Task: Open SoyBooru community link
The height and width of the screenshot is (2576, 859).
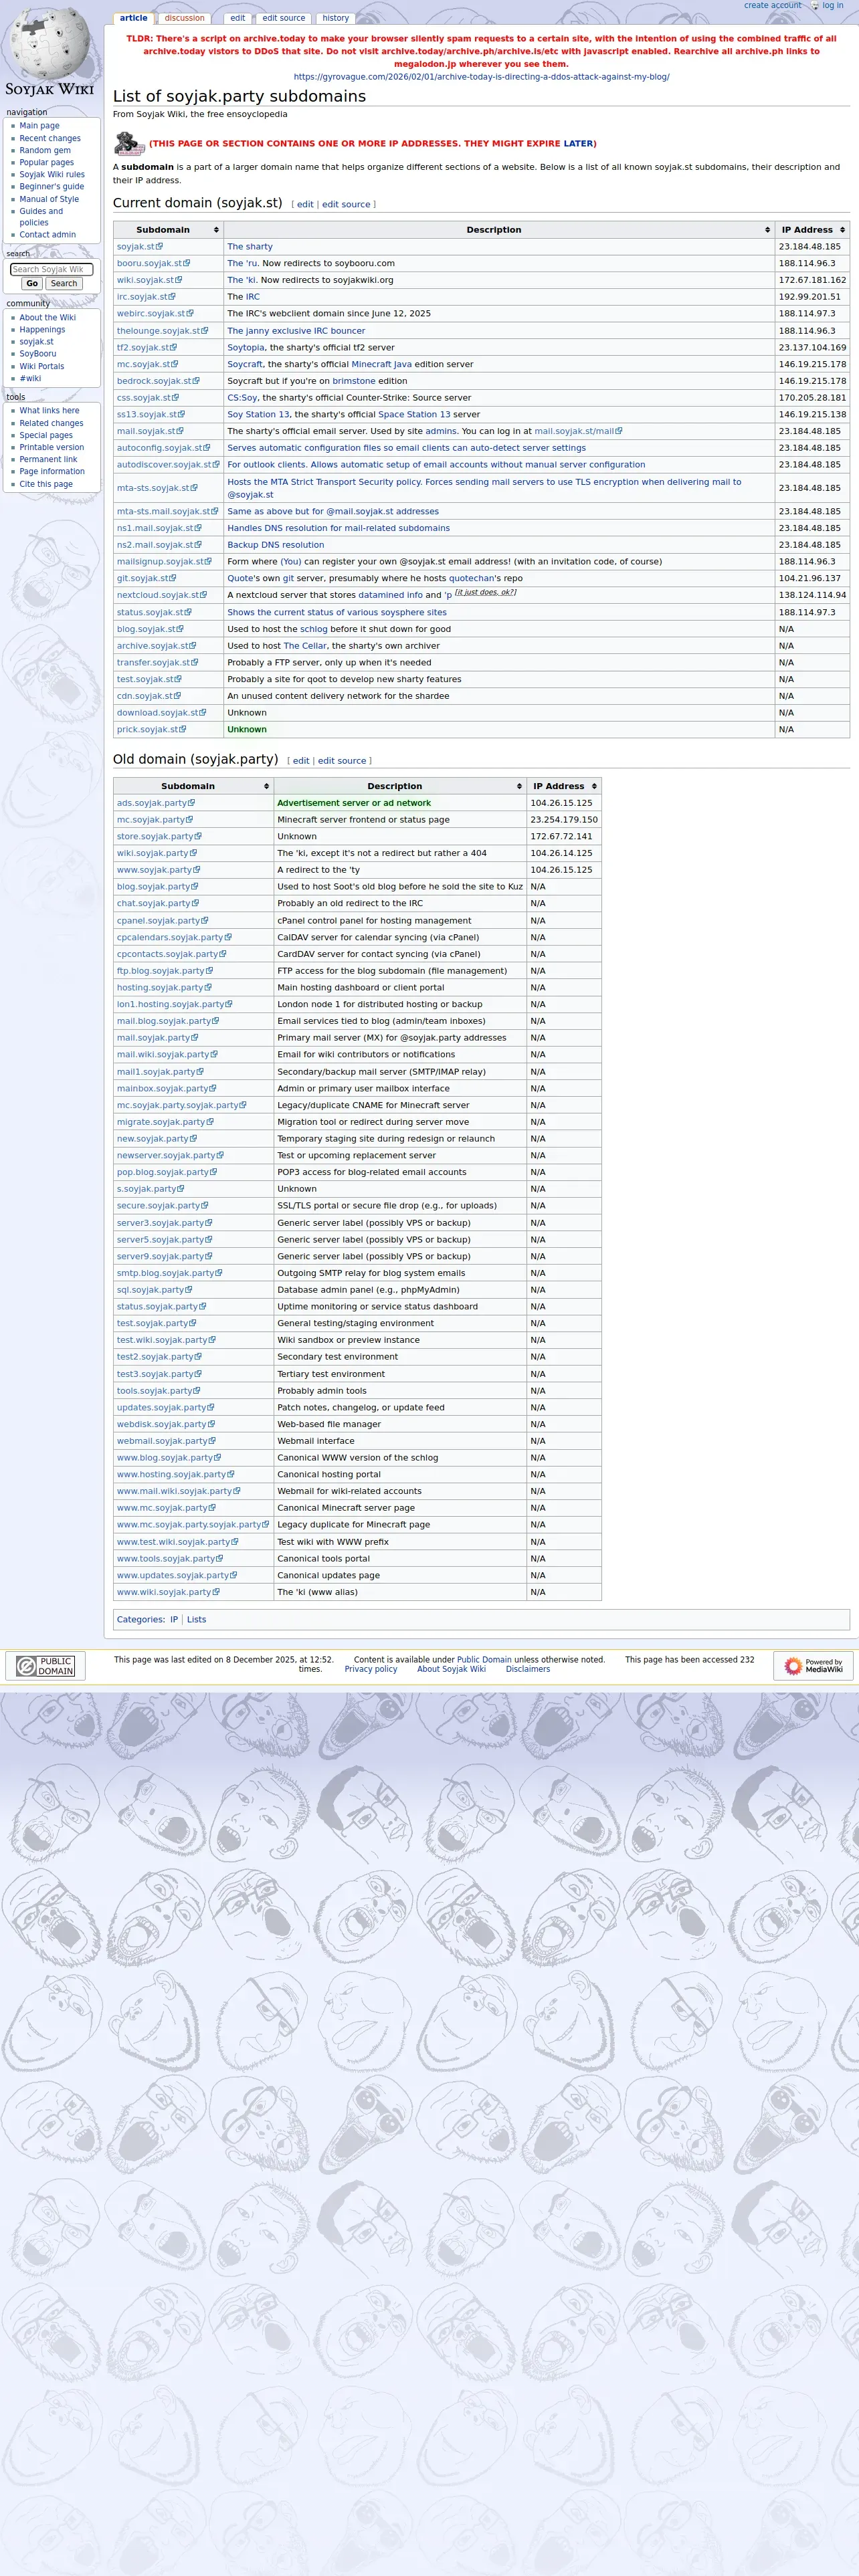Action: coord(38,354)
